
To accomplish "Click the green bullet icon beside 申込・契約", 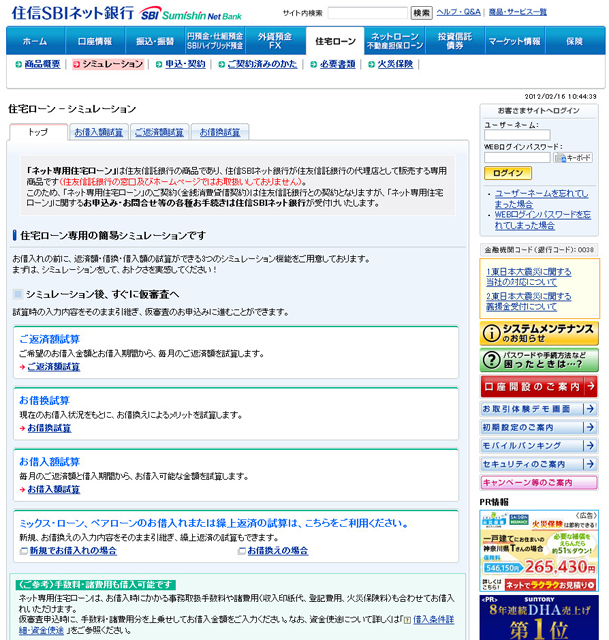I will [159, 64].
